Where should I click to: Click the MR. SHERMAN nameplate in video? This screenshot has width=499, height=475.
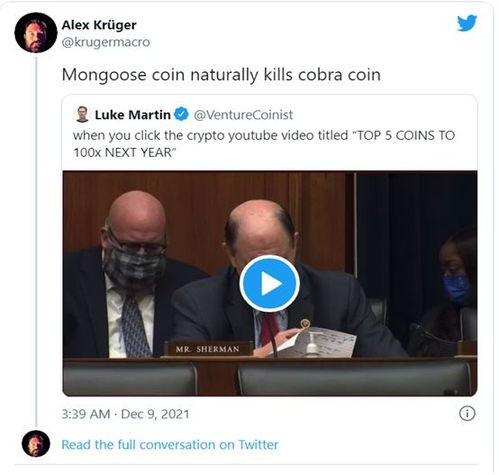tap(208, 349)
